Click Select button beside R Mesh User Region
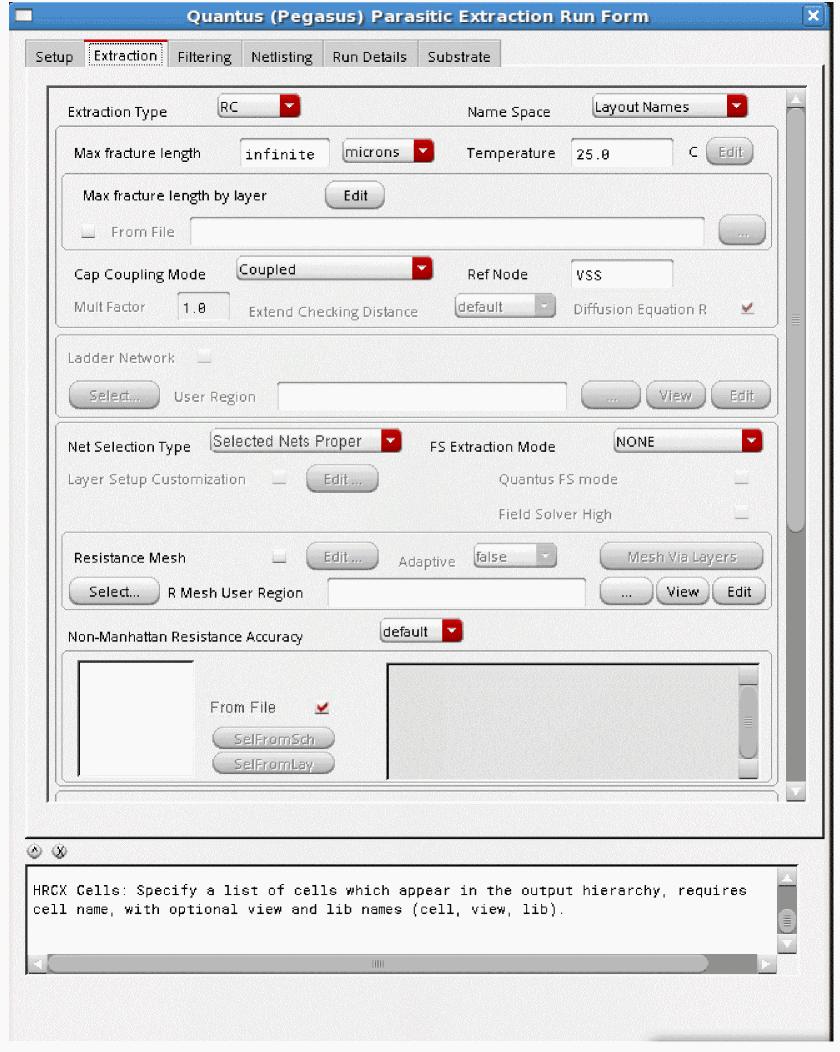 coord(115,592)
